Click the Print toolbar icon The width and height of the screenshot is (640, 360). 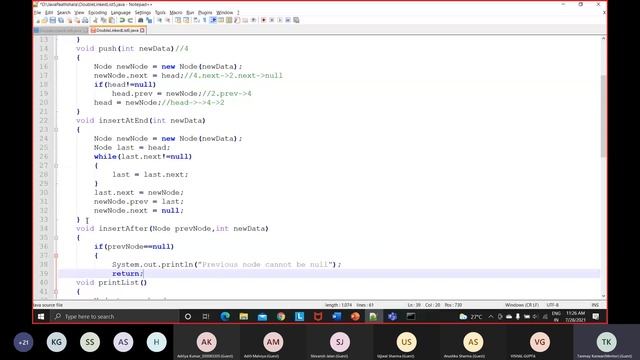click(x=85, y=20)
